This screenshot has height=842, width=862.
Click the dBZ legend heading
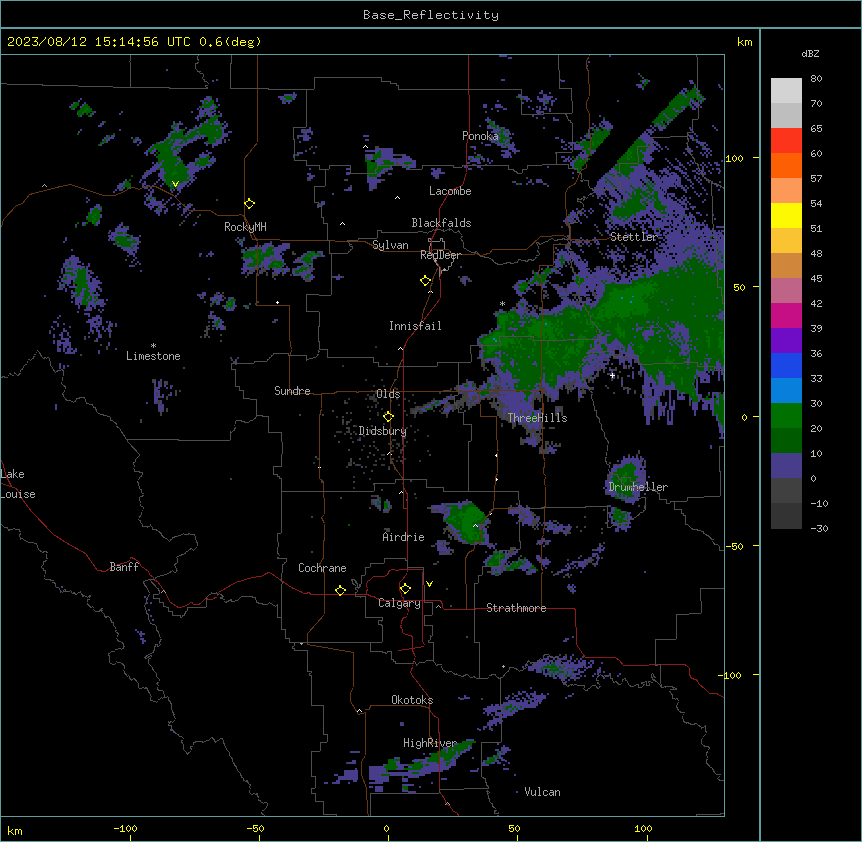(810, 53)
